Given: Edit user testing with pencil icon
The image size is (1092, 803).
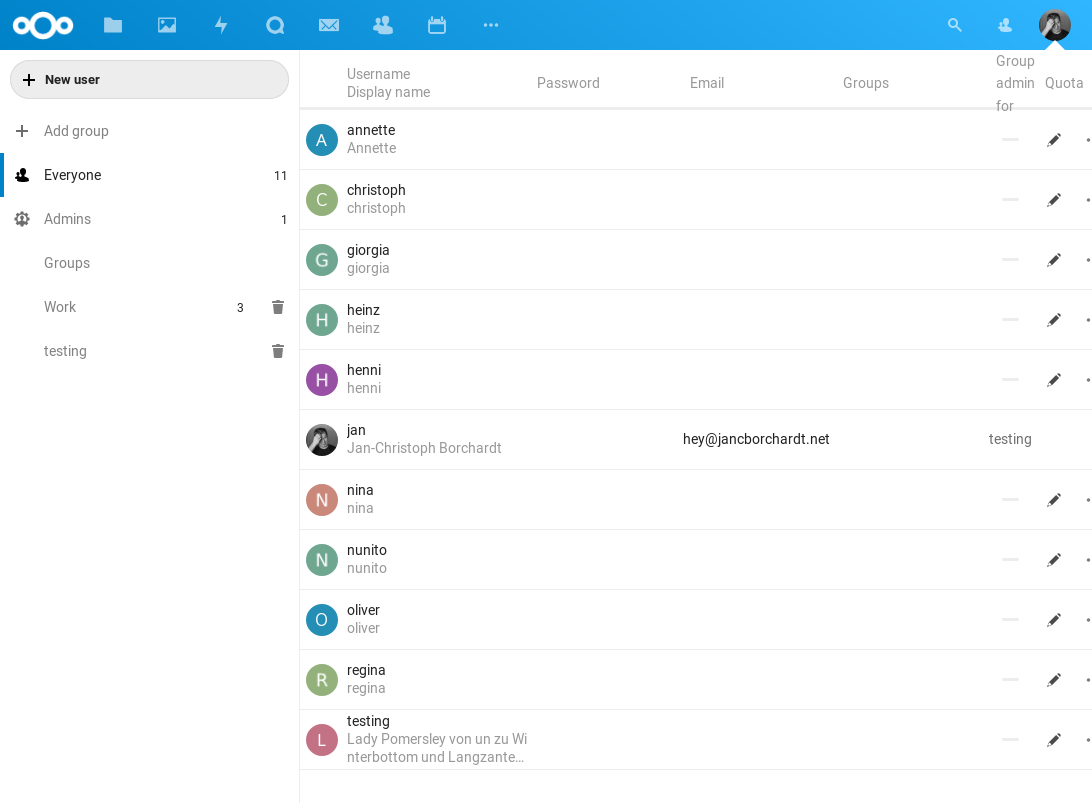Looking at the screenshot, I should tap(1054, 740).
